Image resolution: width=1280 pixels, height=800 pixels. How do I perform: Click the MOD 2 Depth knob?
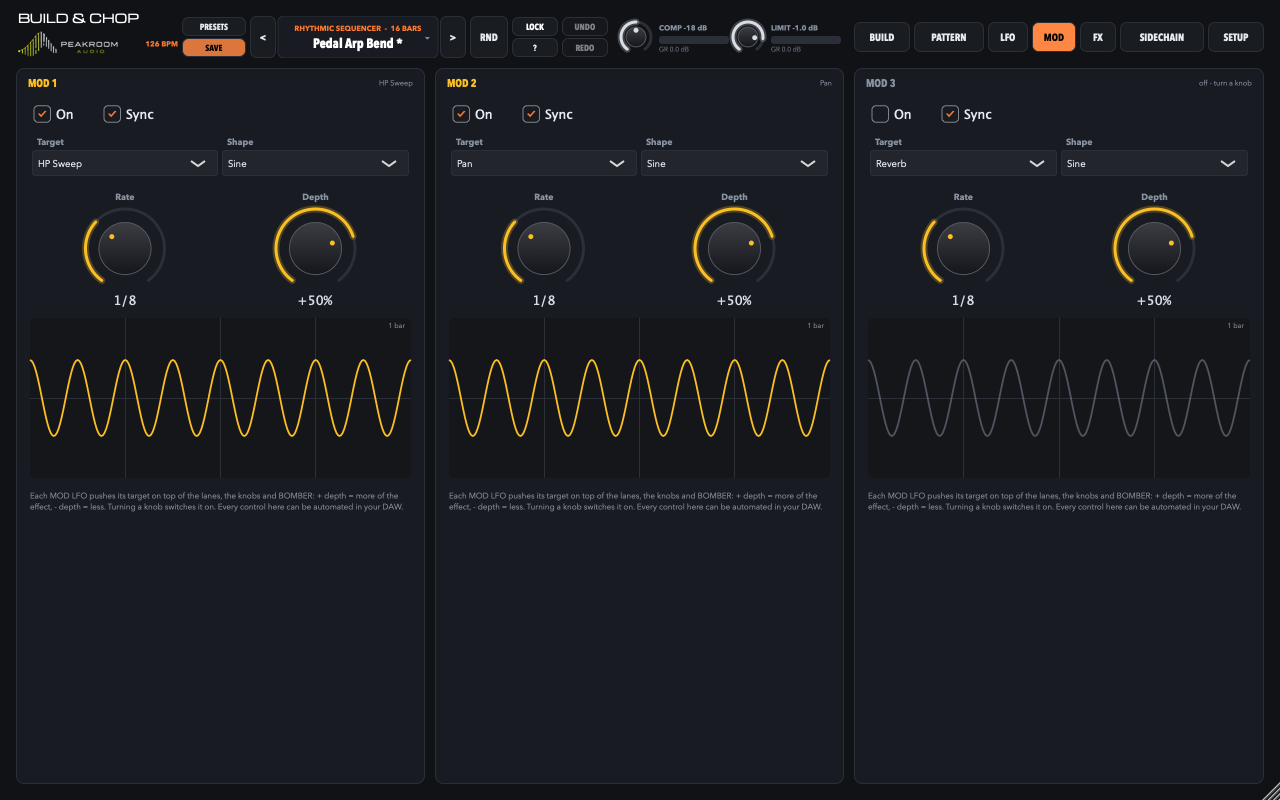(734, 248)
